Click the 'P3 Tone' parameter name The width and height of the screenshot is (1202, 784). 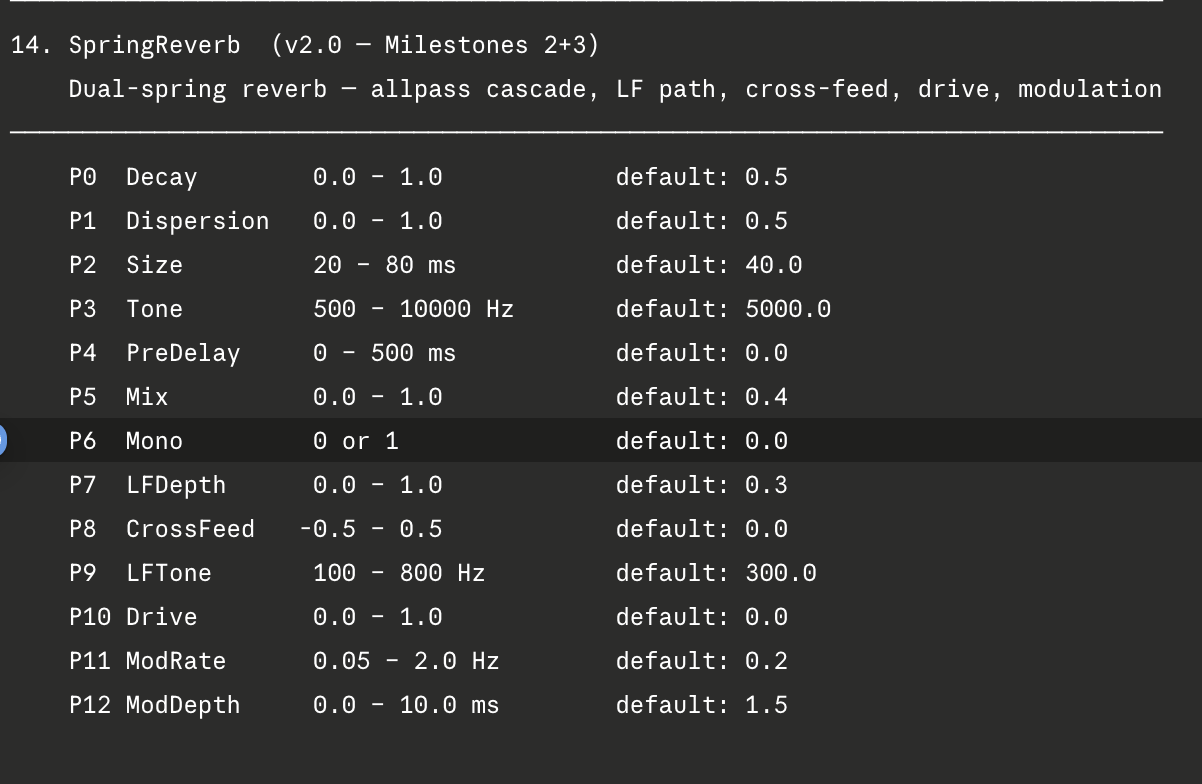click(126, 309)
